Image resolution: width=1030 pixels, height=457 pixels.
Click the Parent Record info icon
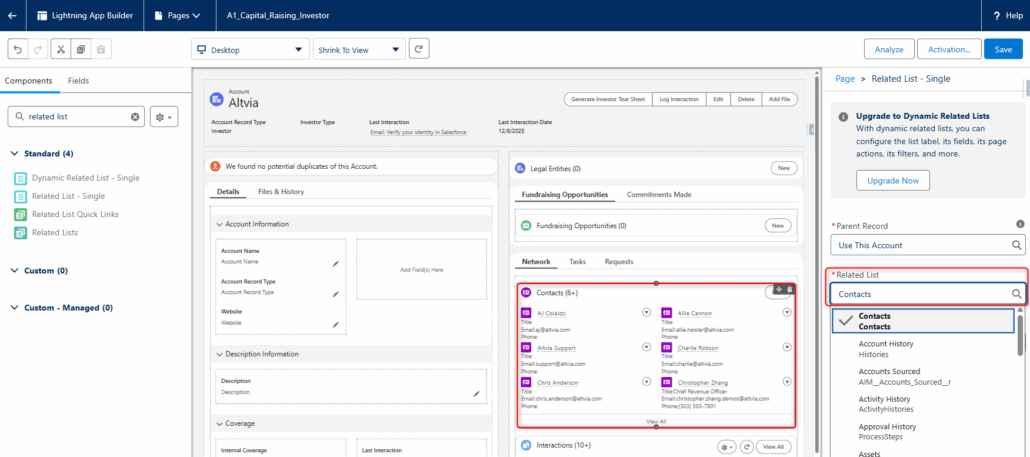point(1020,225)
